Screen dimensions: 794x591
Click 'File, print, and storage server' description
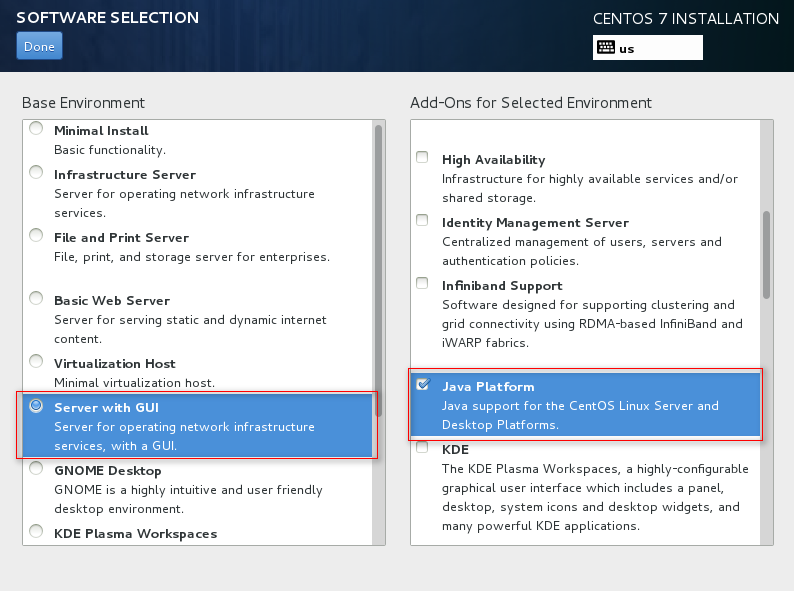[192, 257]
